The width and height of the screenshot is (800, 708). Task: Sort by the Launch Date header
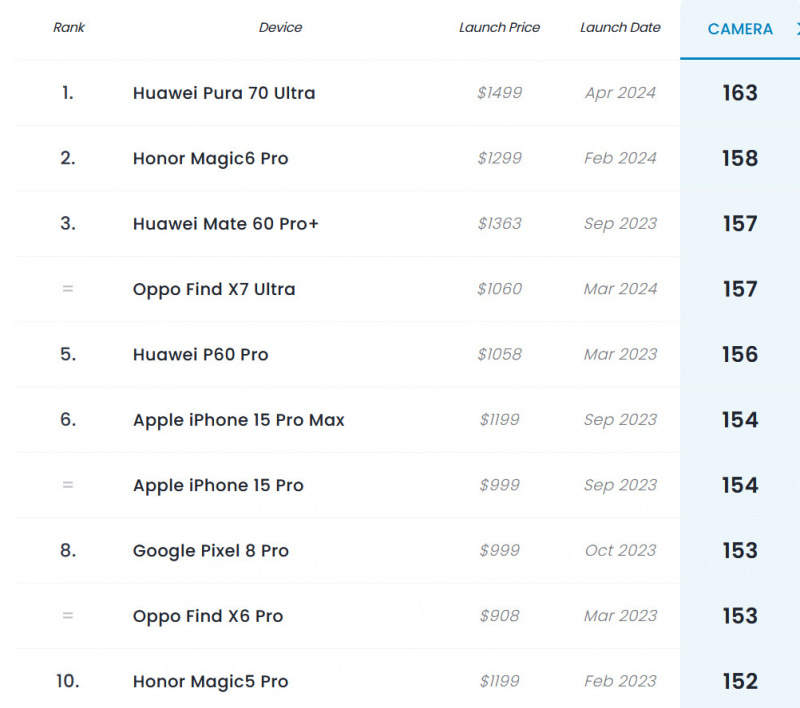point(620,28)
